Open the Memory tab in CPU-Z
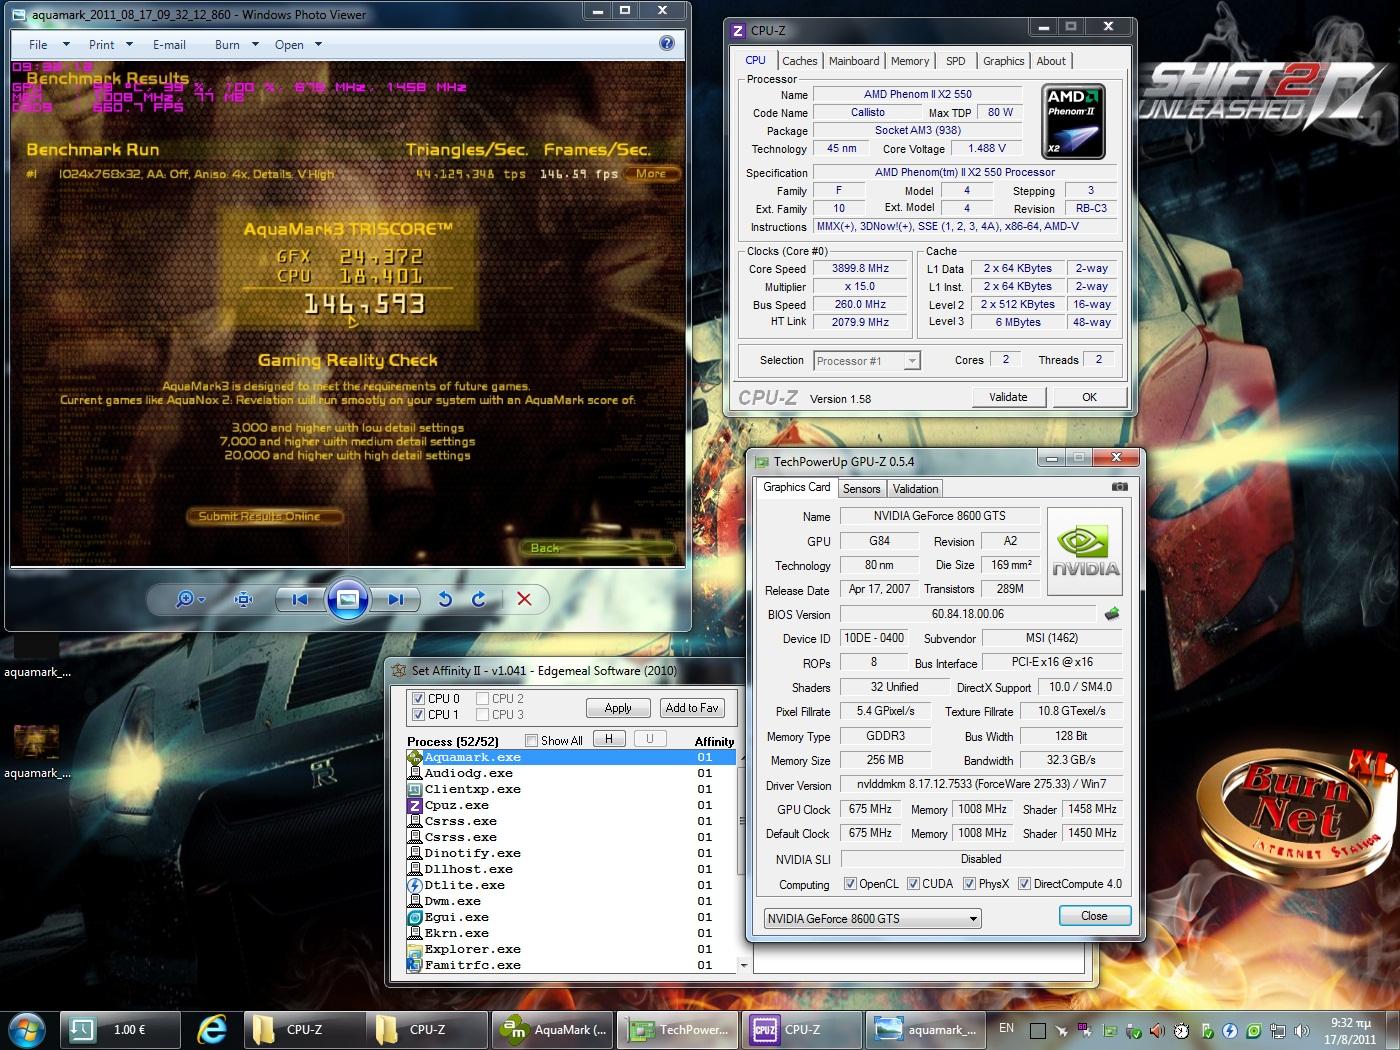This screenshot has width=1400, height=1050. pyautogui.click(x=910, y=61)
